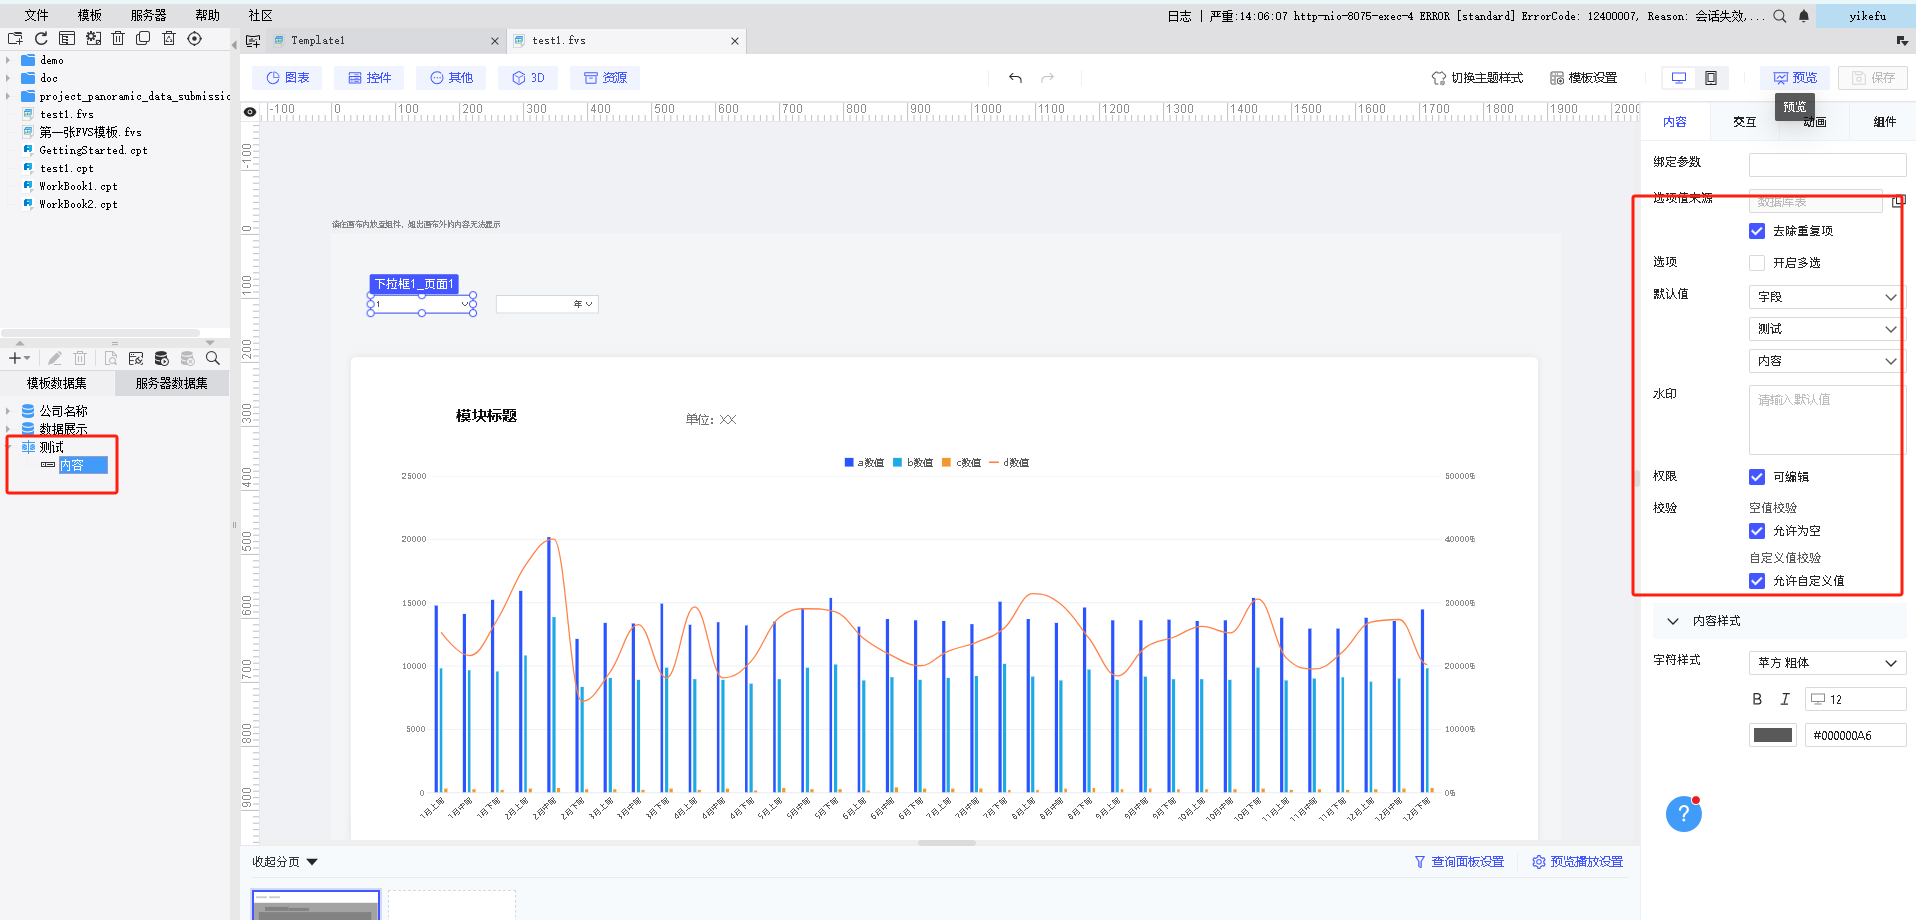Image resolution: width=1916 pixels, height=920 pixels.
Task: Collapse the 内容样式 section
Action: (x=1673, y=621)
